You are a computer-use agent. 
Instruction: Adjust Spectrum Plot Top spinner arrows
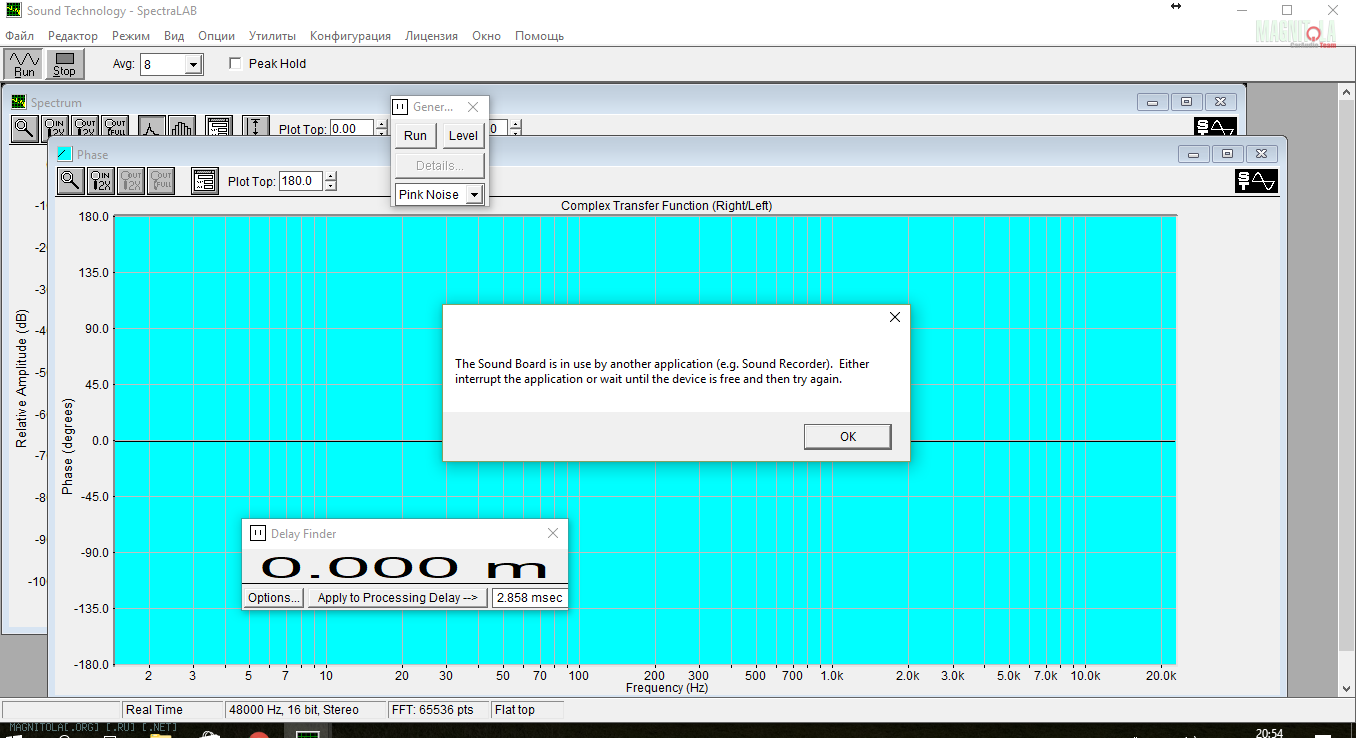[x=381, y=128]
